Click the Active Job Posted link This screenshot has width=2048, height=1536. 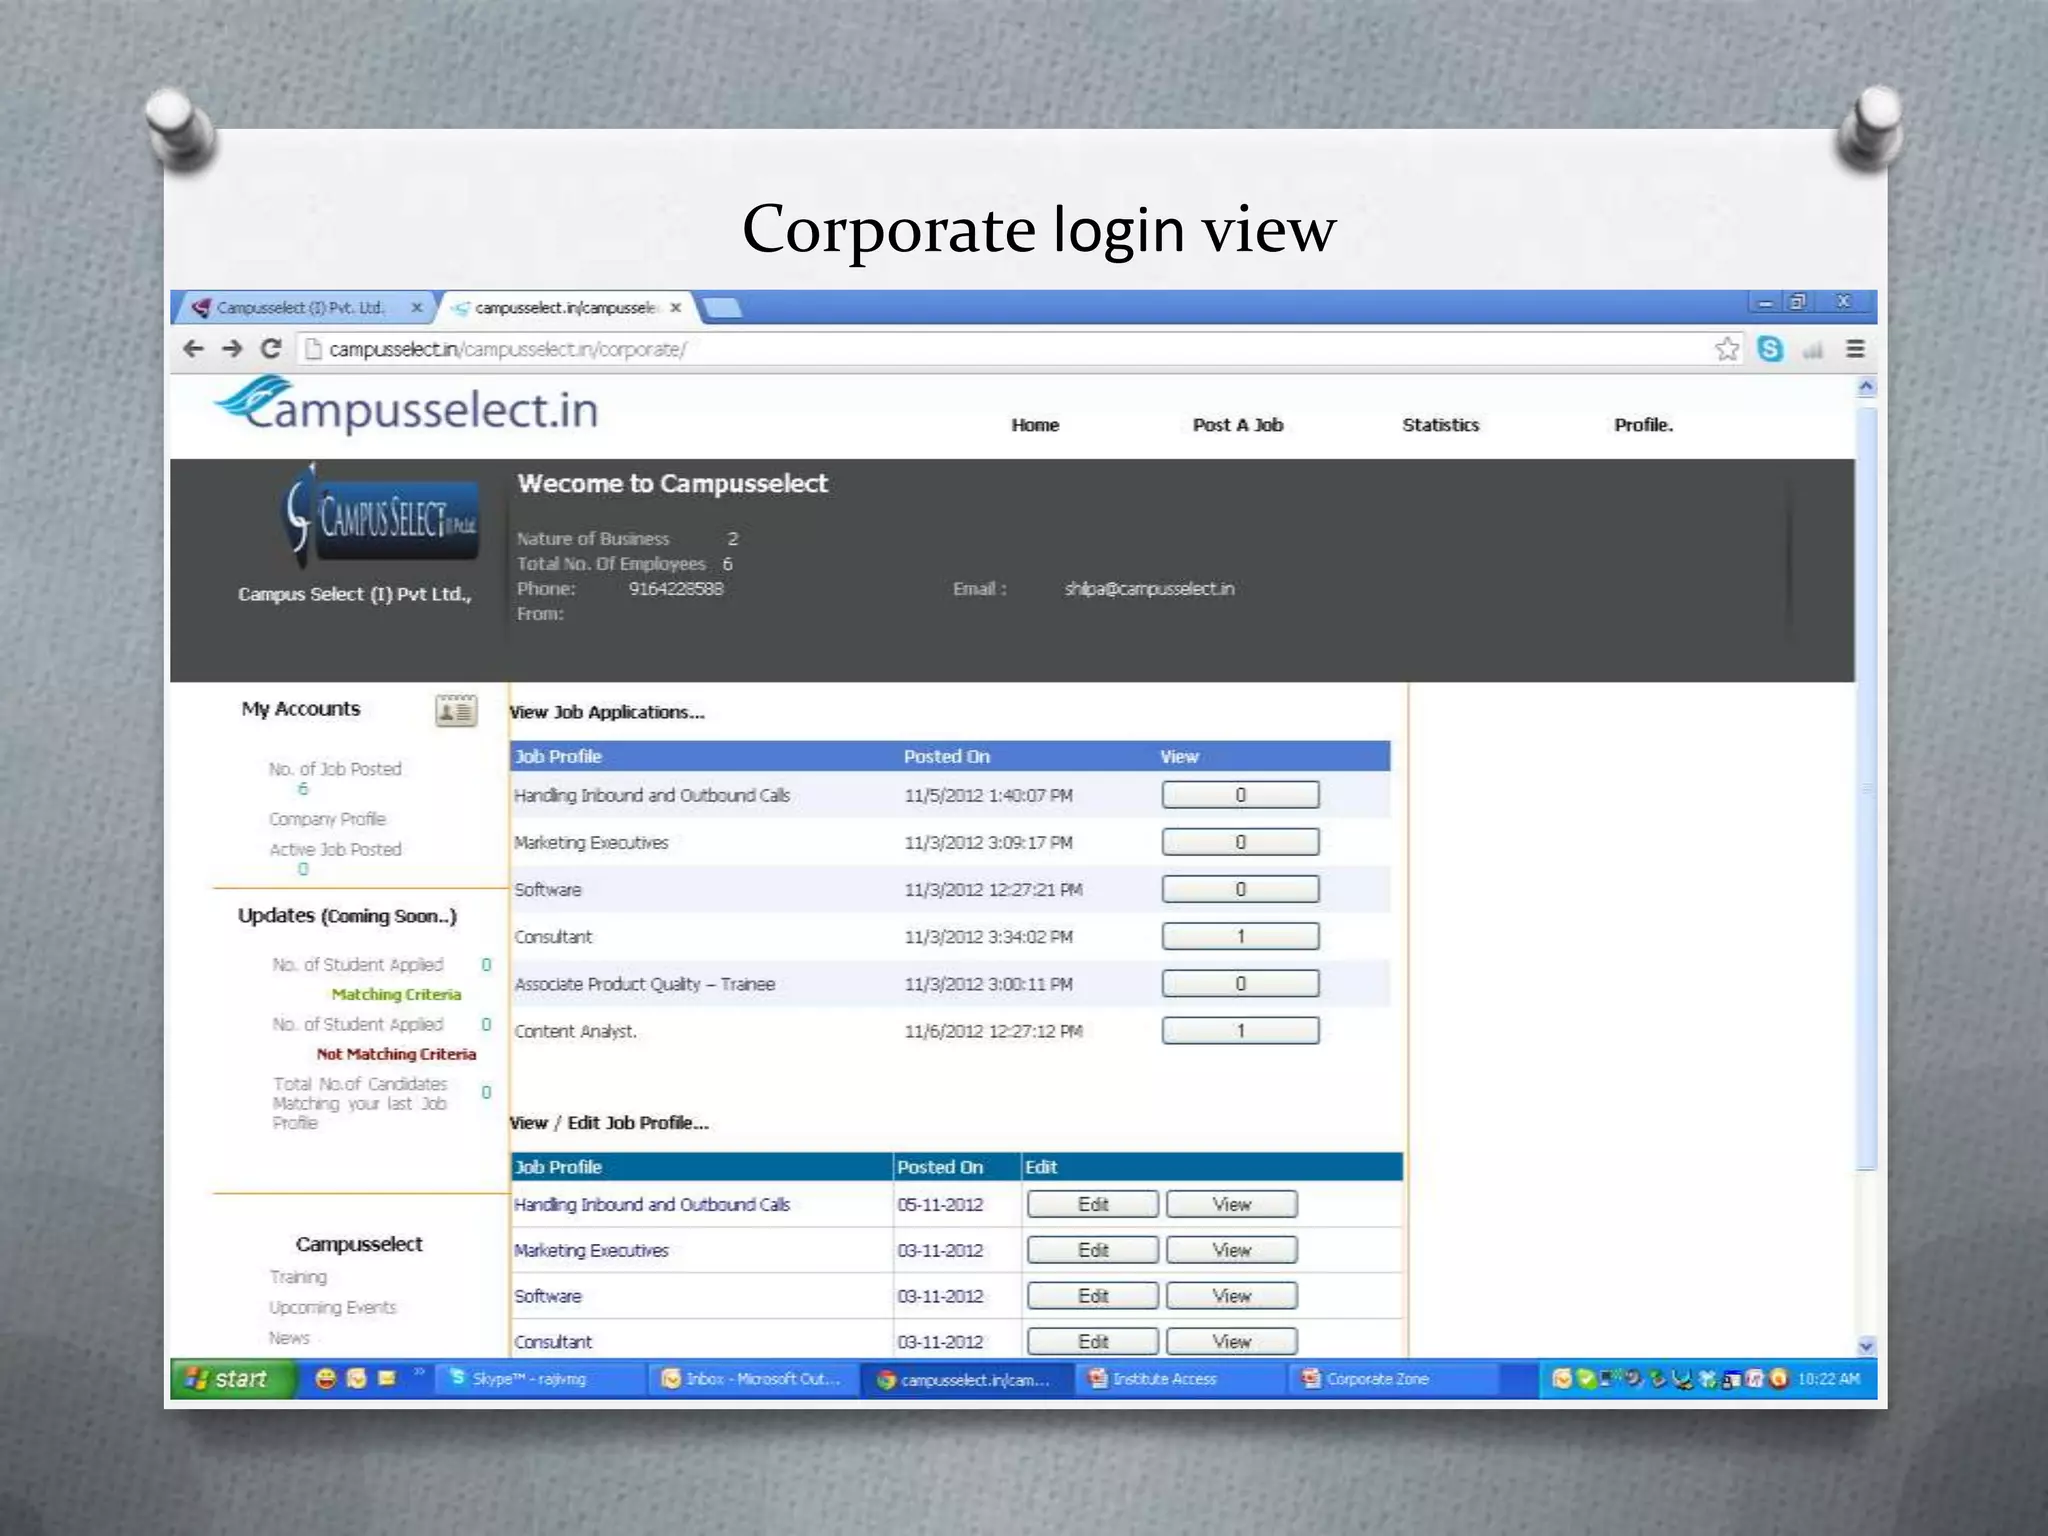pyautogui.click(x=335, y=849)
